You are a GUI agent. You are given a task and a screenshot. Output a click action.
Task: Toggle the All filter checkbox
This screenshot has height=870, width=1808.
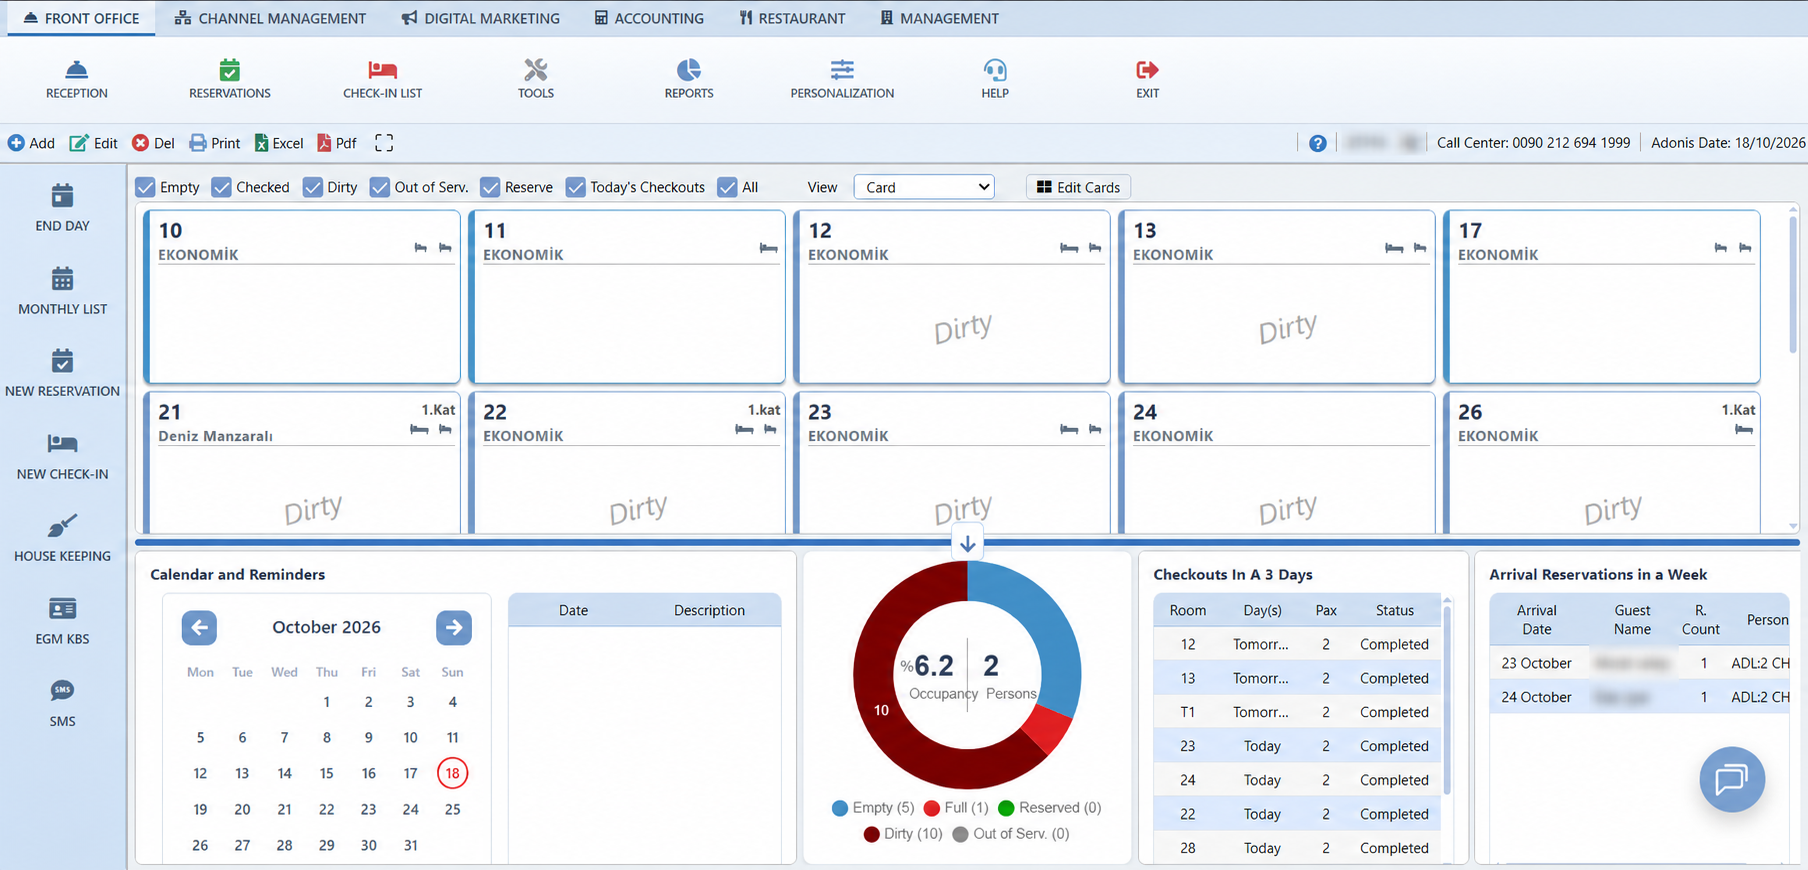point(728,187)
